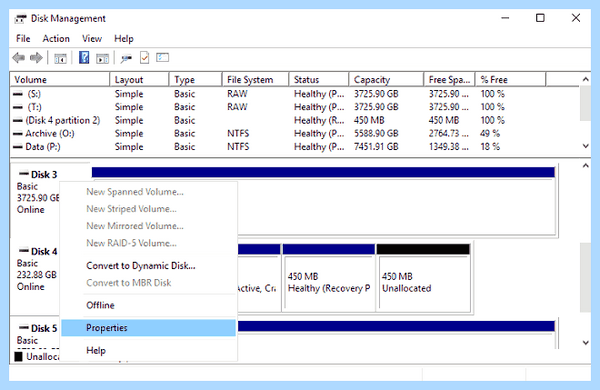Sort by the % Free column header
Viewport: 600px width, 390px height.
point(510,80)
